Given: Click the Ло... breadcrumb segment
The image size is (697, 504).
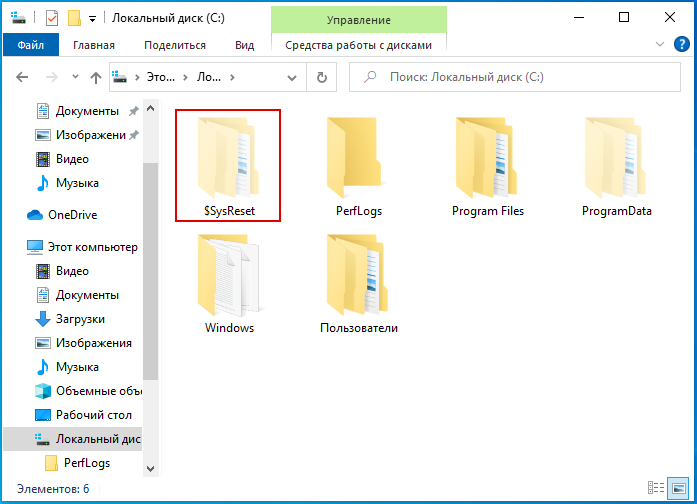Looking at the screenshot, I should point(209,77).
